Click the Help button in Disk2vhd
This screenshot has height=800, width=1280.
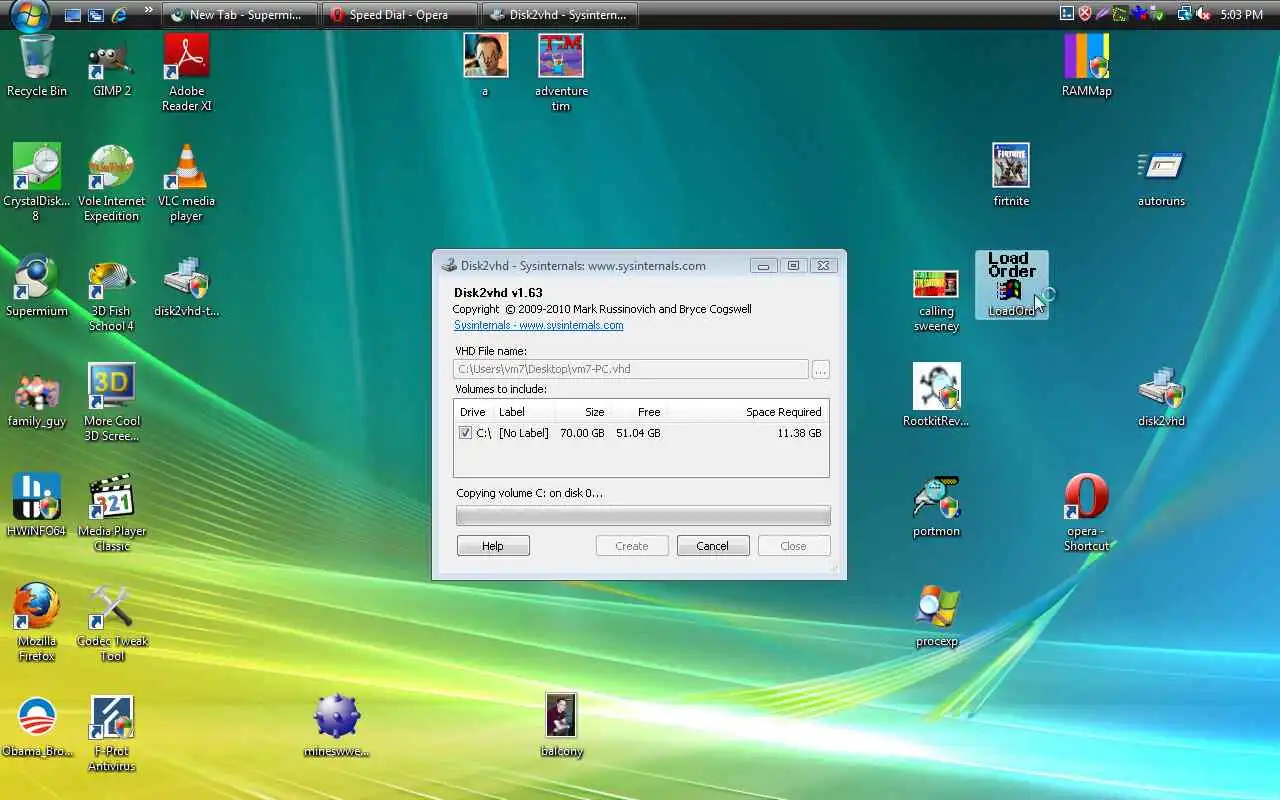[493, 546]
